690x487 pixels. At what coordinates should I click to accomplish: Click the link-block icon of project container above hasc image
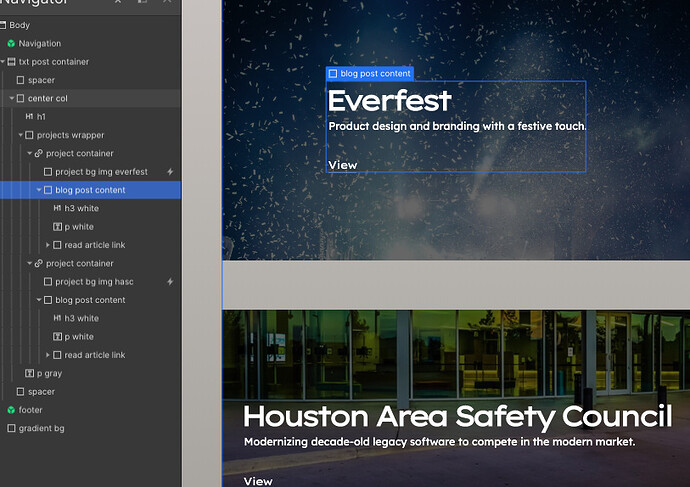[39, 263]
